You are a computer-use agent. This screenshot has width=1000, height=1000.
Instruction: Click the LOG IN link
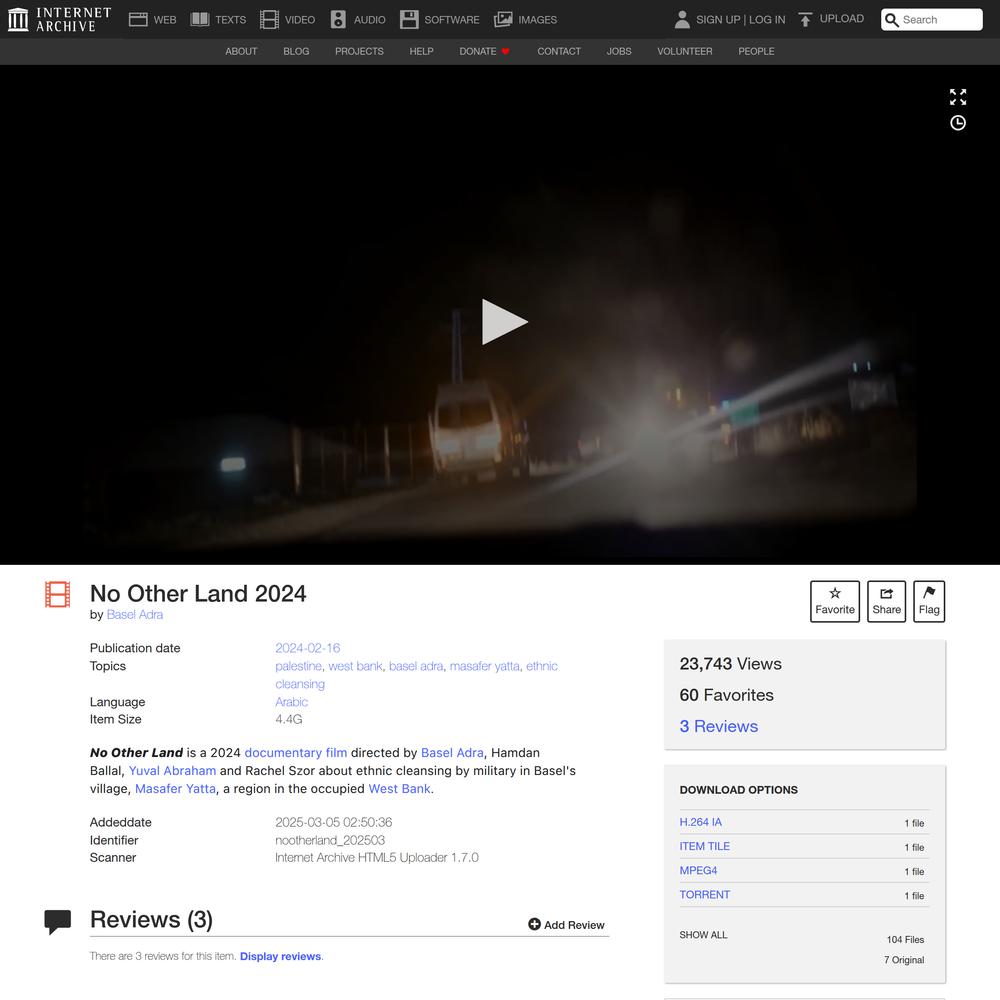767,20
